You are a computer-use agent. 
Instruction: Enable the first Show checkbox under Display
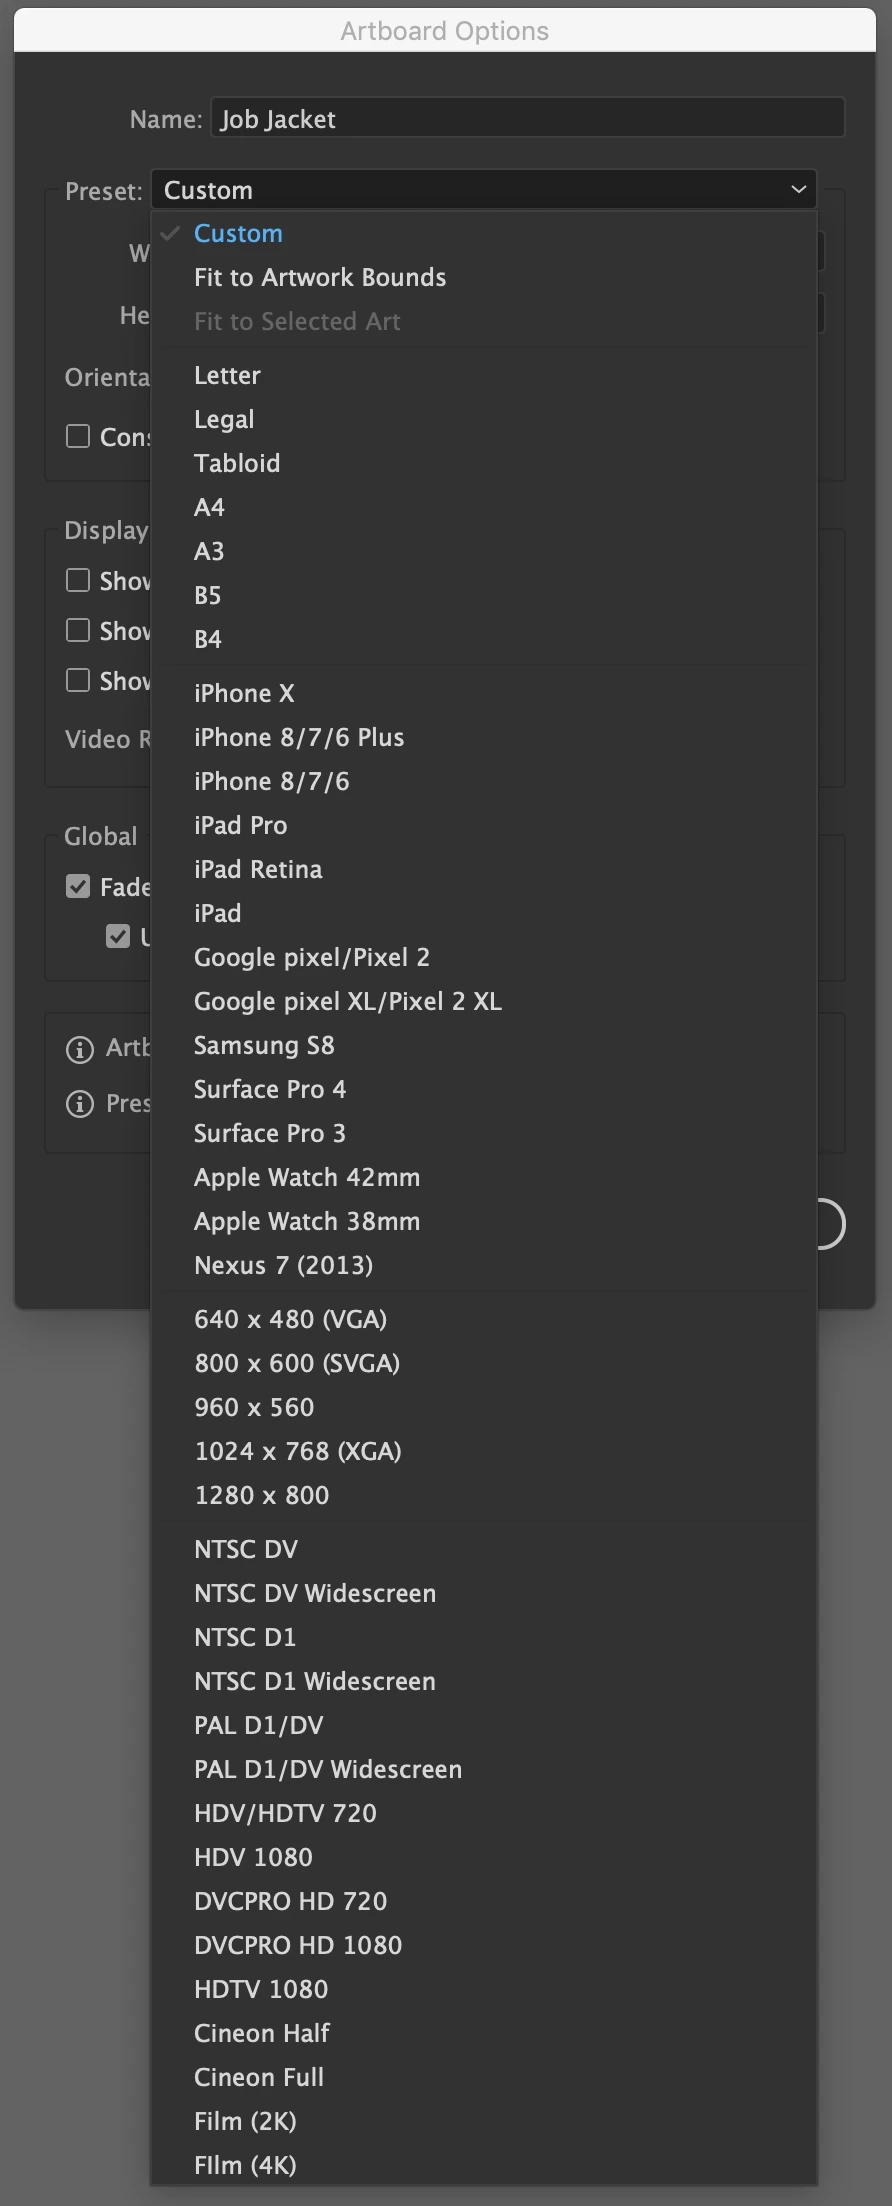[x=78, y=580]
